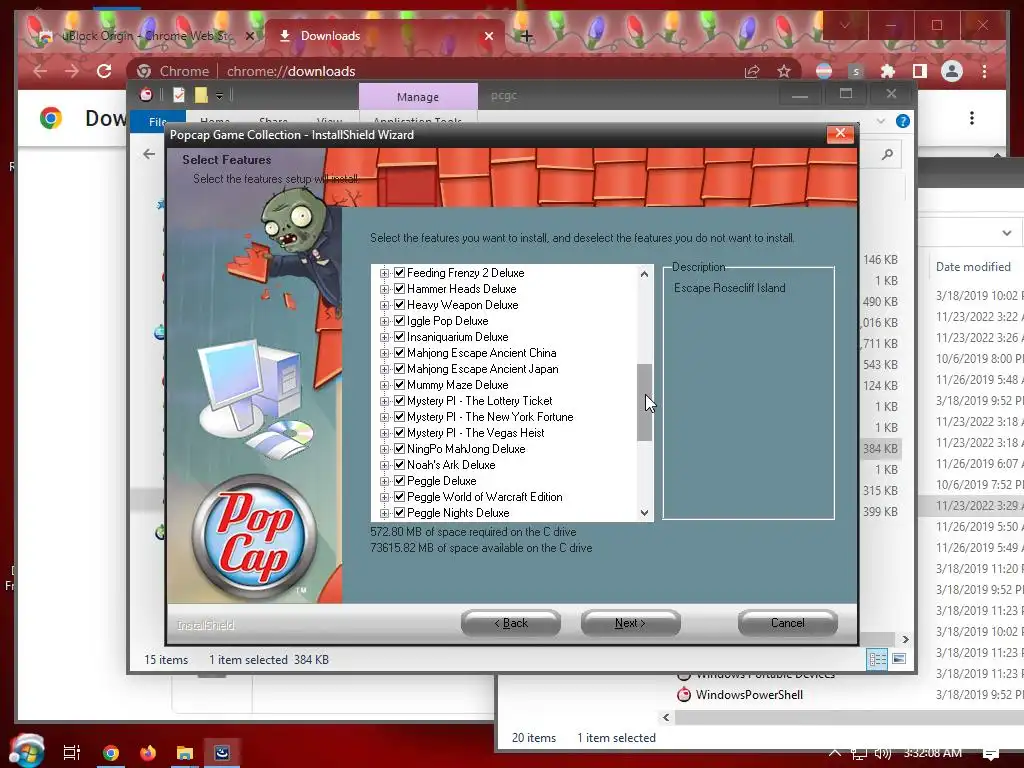This screenshot has width=1024, height=768.
Task: Select WindowsPowerShell folder in back window
Action: [x=749, y=695]
